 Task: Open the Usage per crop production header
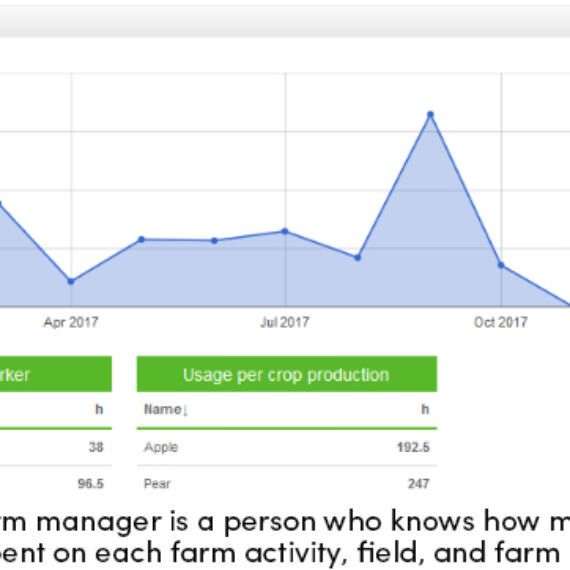click(287, 374)
